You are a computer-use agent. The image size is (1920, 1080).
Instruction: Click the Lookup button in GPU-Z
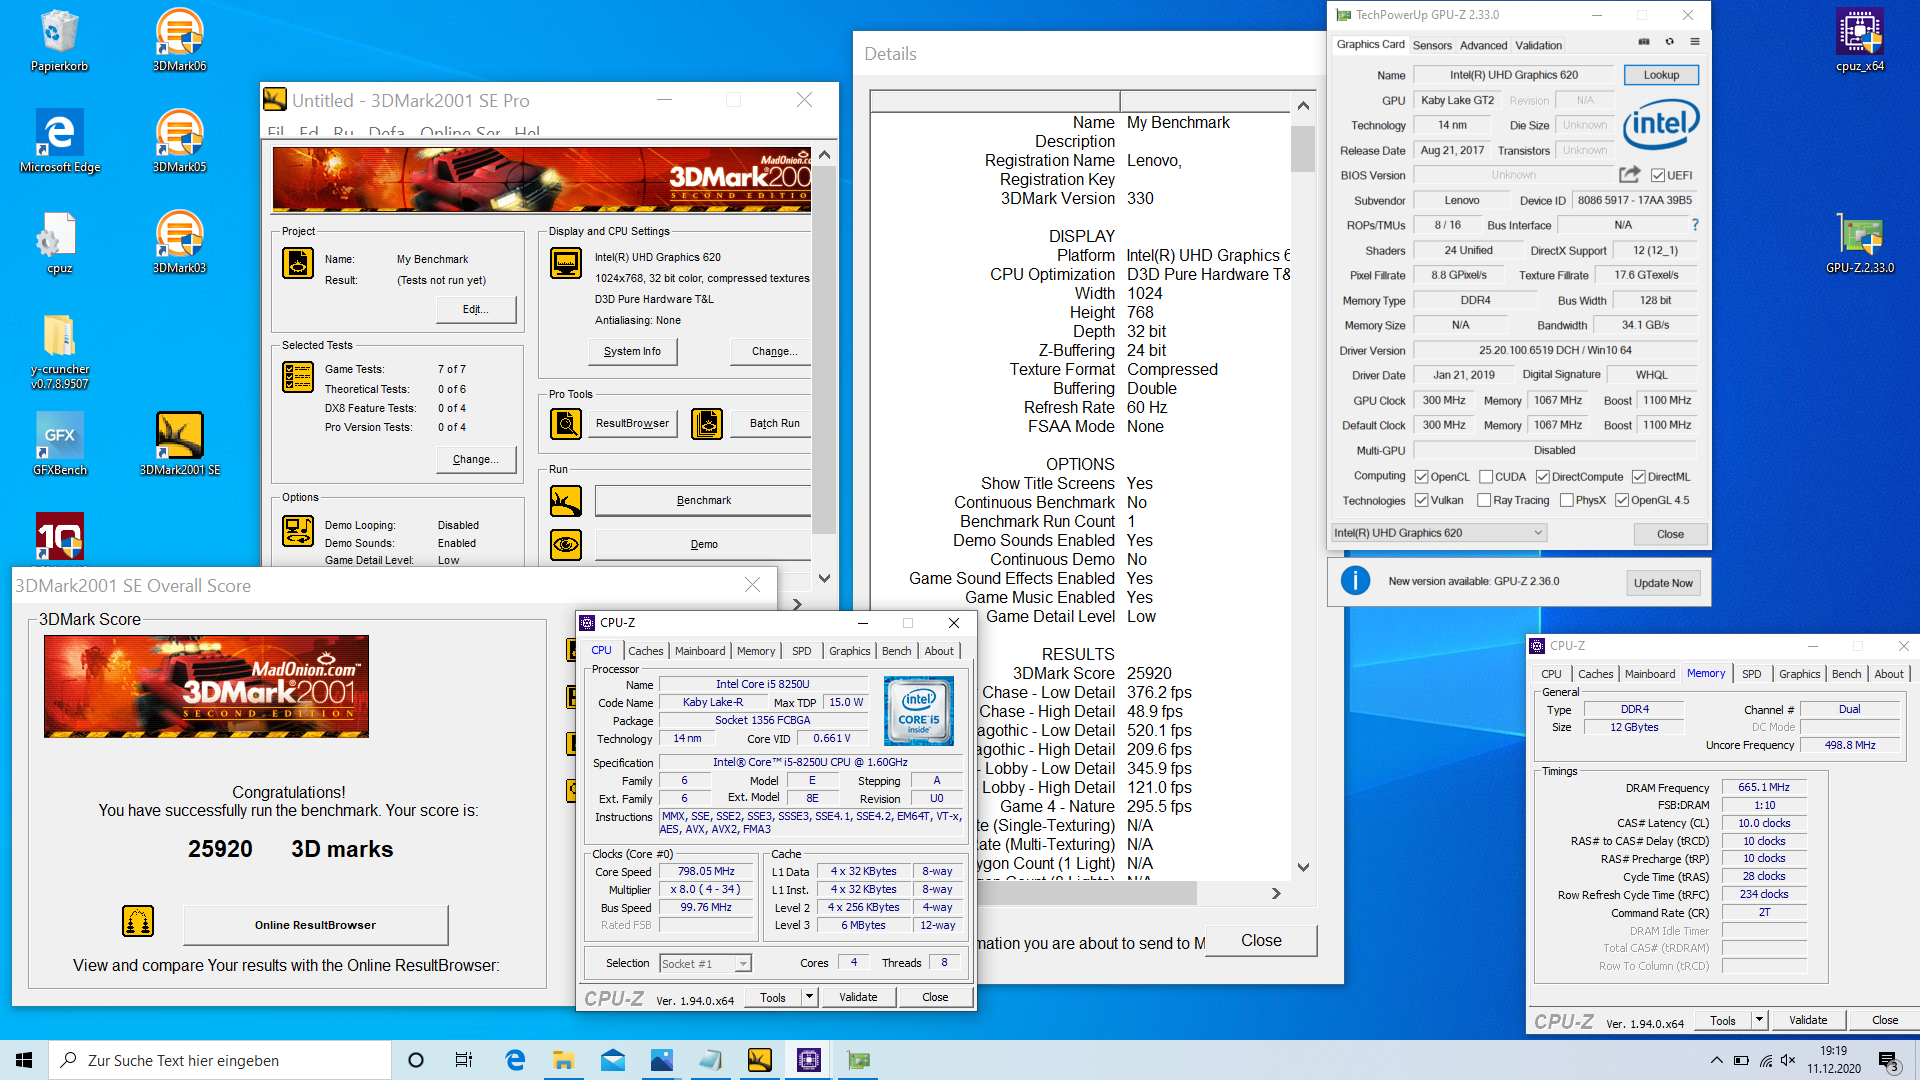pyautogui.click(x=1661, y=75)
